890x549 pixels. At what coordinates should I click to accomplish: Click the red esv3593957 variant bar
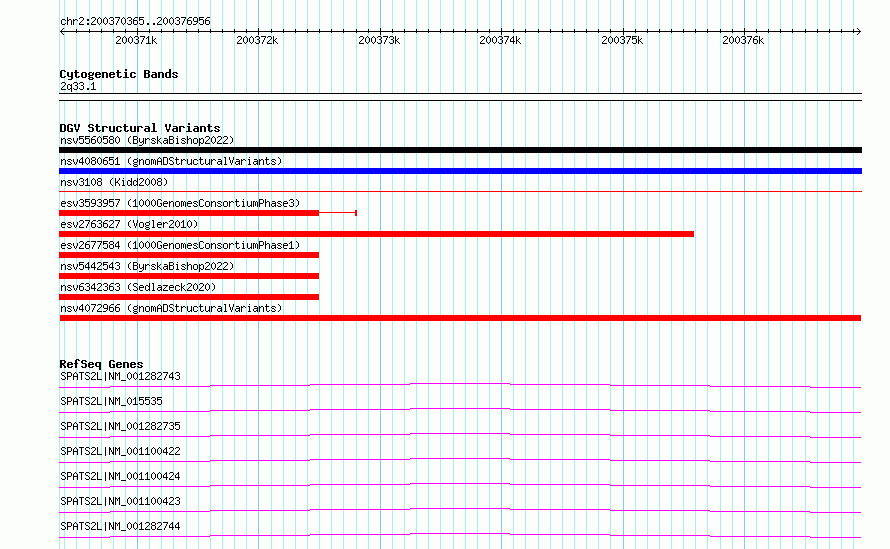point(189,213)
